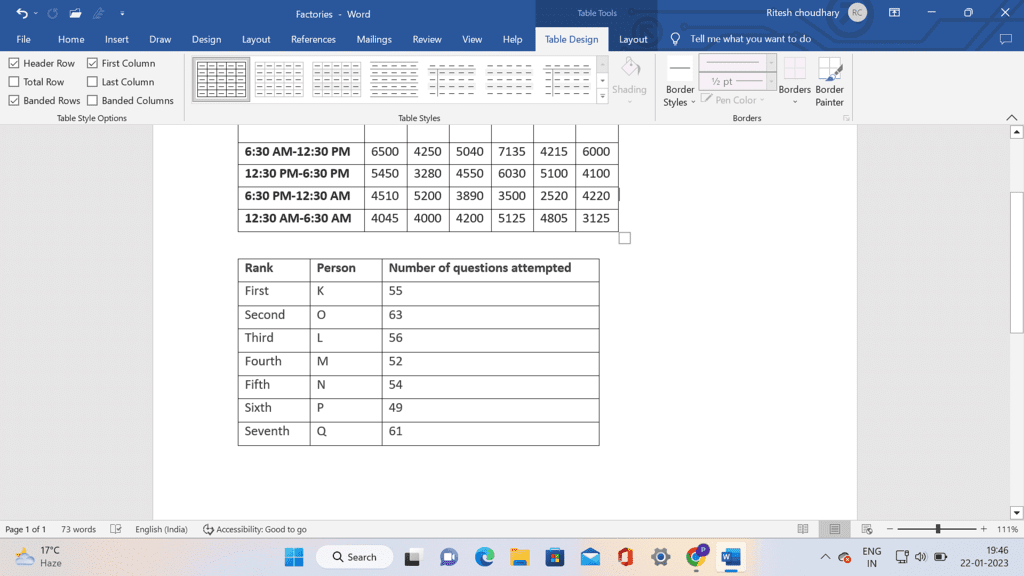Screen dimensions: 1024x576
Task: Open Borders dialog launcher
Action: point(846,118)
